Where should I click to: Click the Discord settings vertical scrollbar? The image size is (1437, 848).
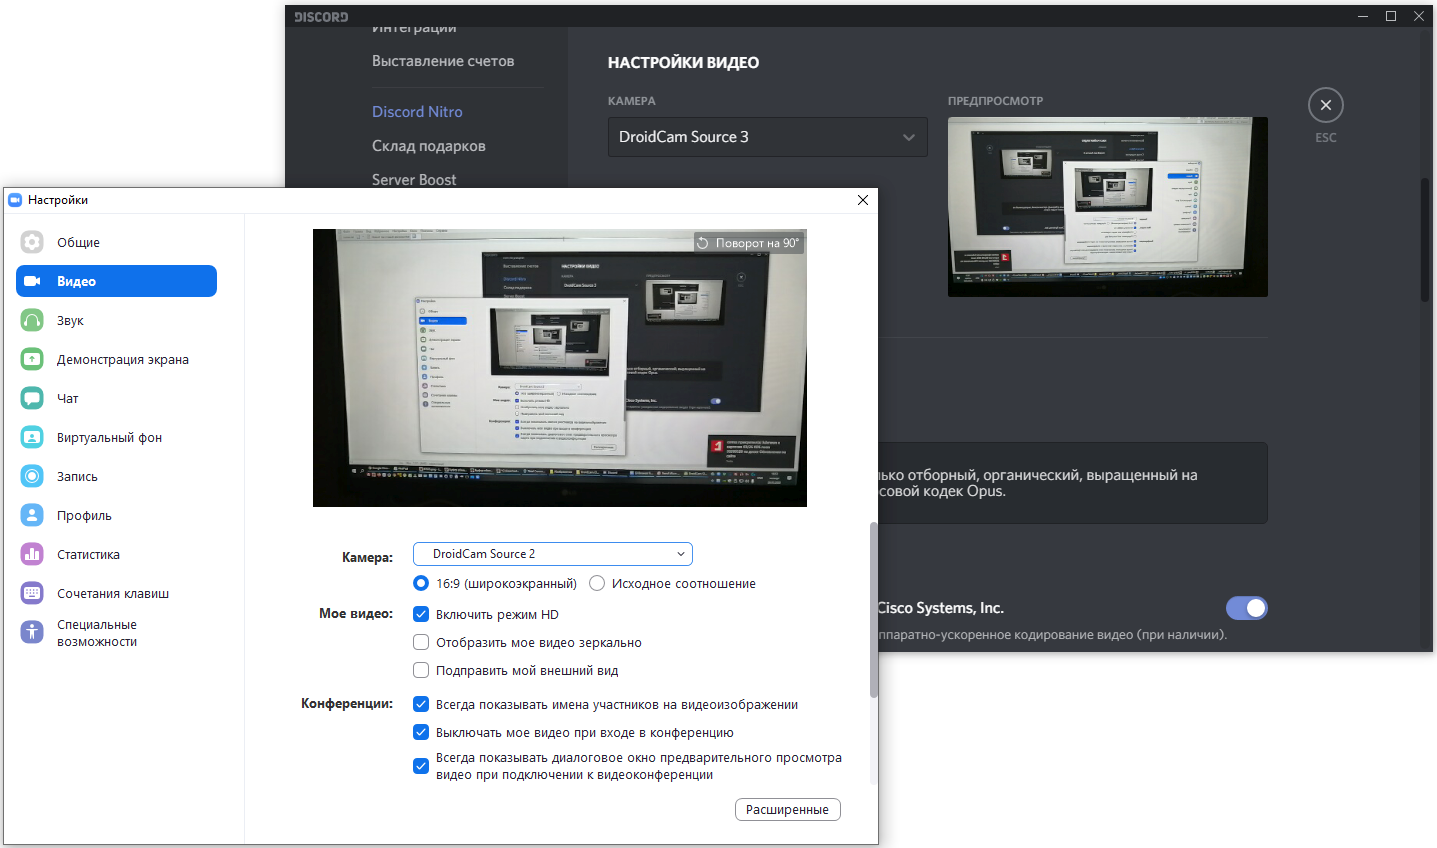(x=1425, y=240)
